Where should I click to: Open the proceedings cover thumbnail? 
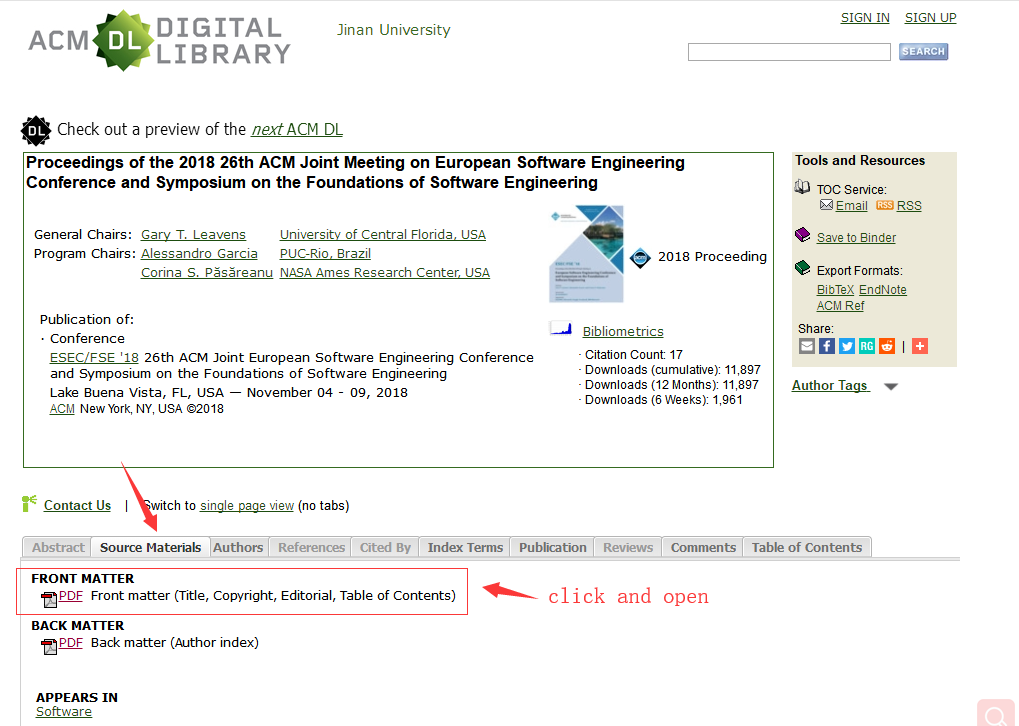[x=586, y=254]
